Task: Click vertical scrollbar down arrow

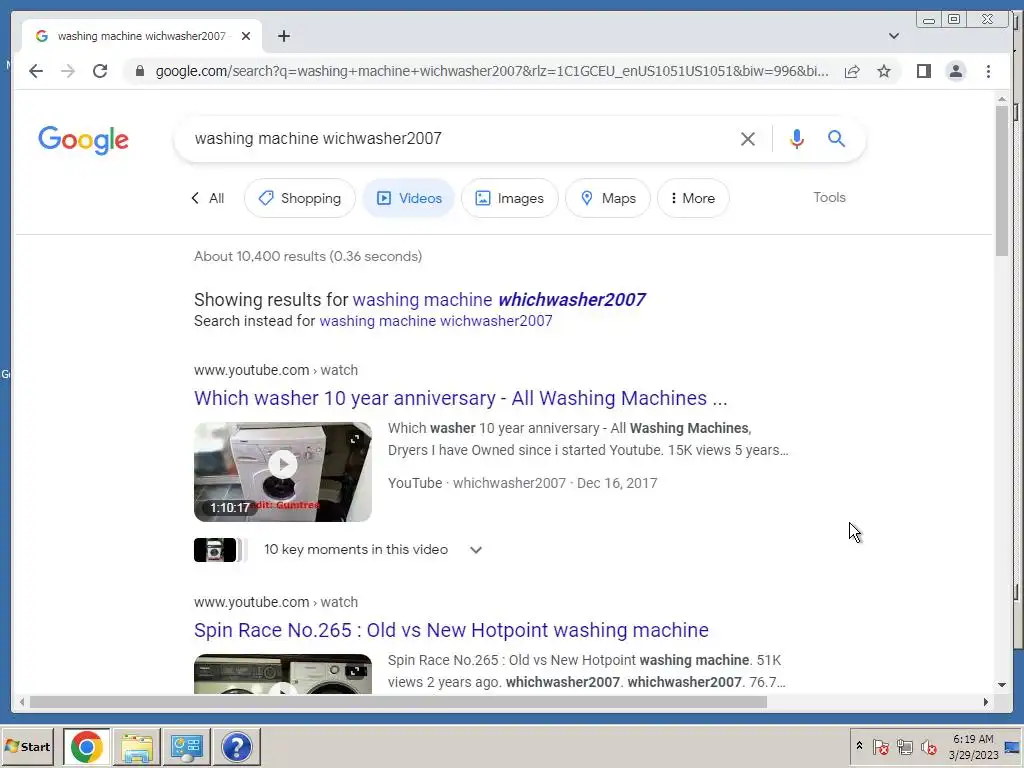Action: (1002, 685)
